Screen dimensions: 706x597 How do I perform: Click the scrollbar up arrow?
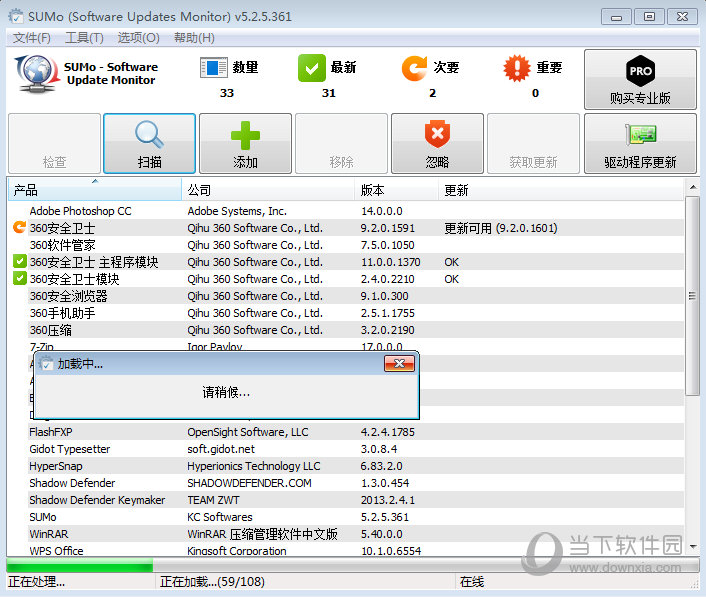[x=693, y=186]
